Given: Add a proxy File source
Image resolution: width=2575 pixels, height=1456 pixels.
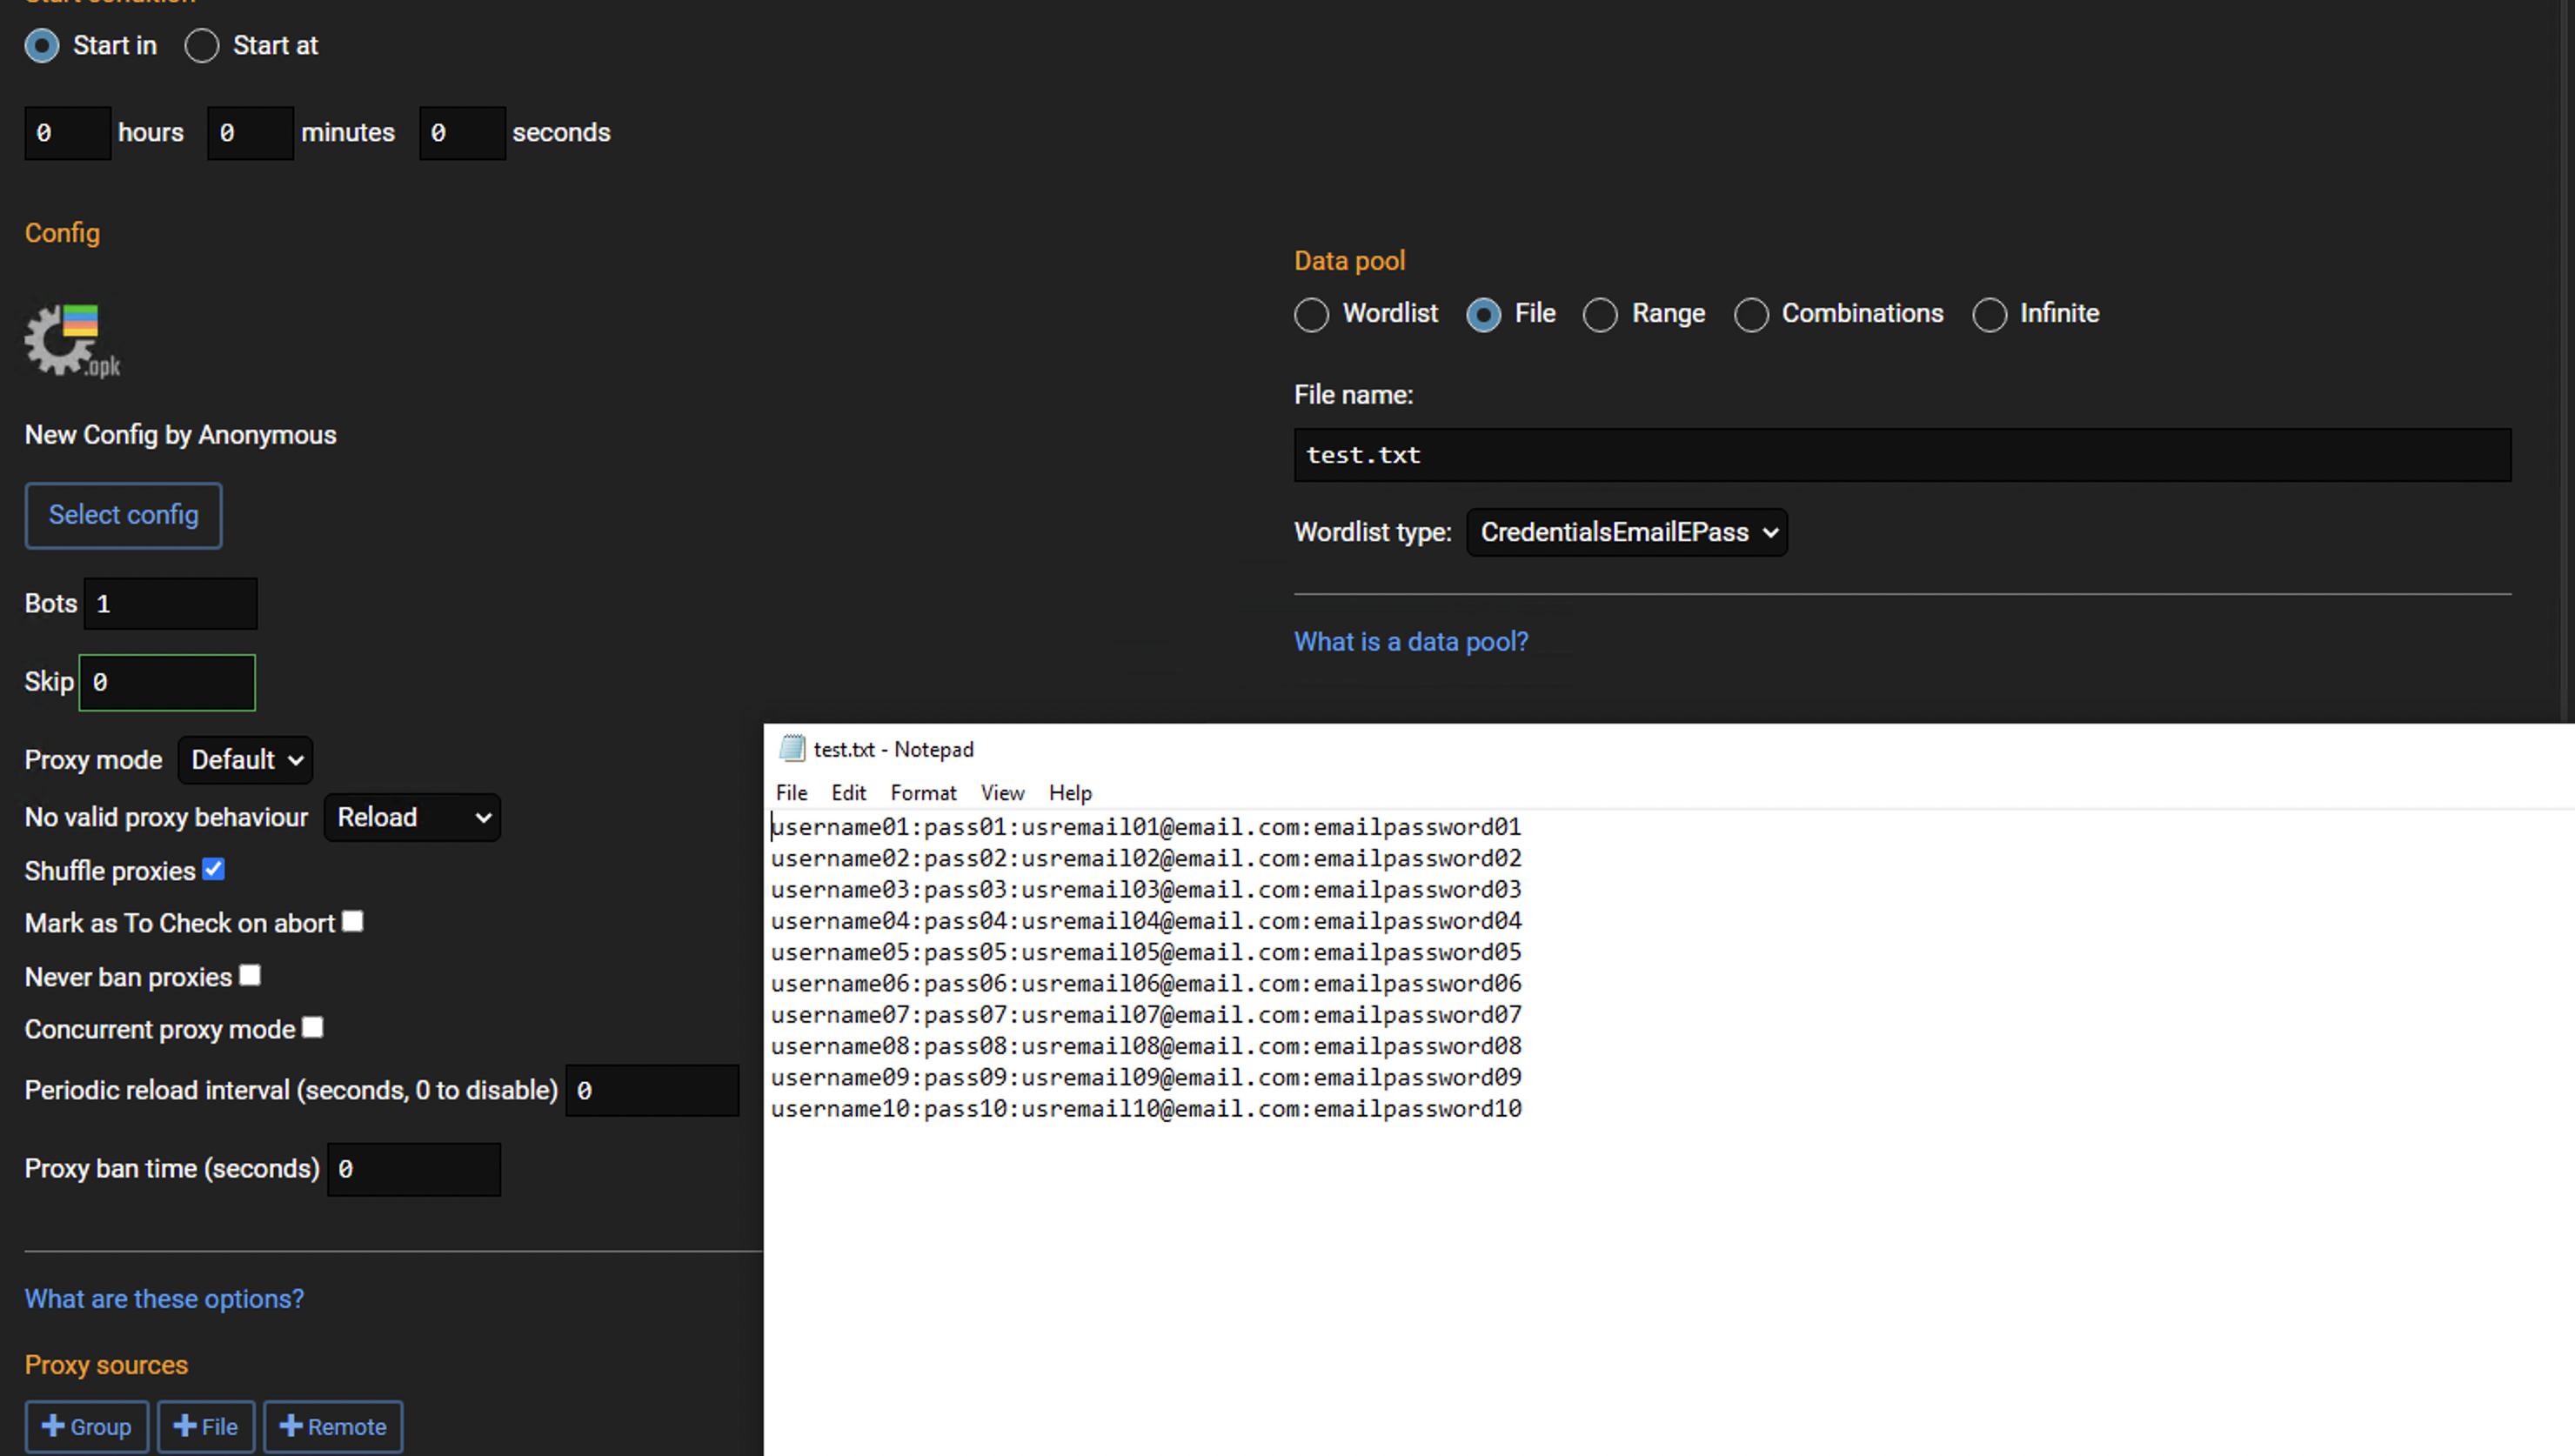Looking at the screenshot, I should [x=205, y=1426].
